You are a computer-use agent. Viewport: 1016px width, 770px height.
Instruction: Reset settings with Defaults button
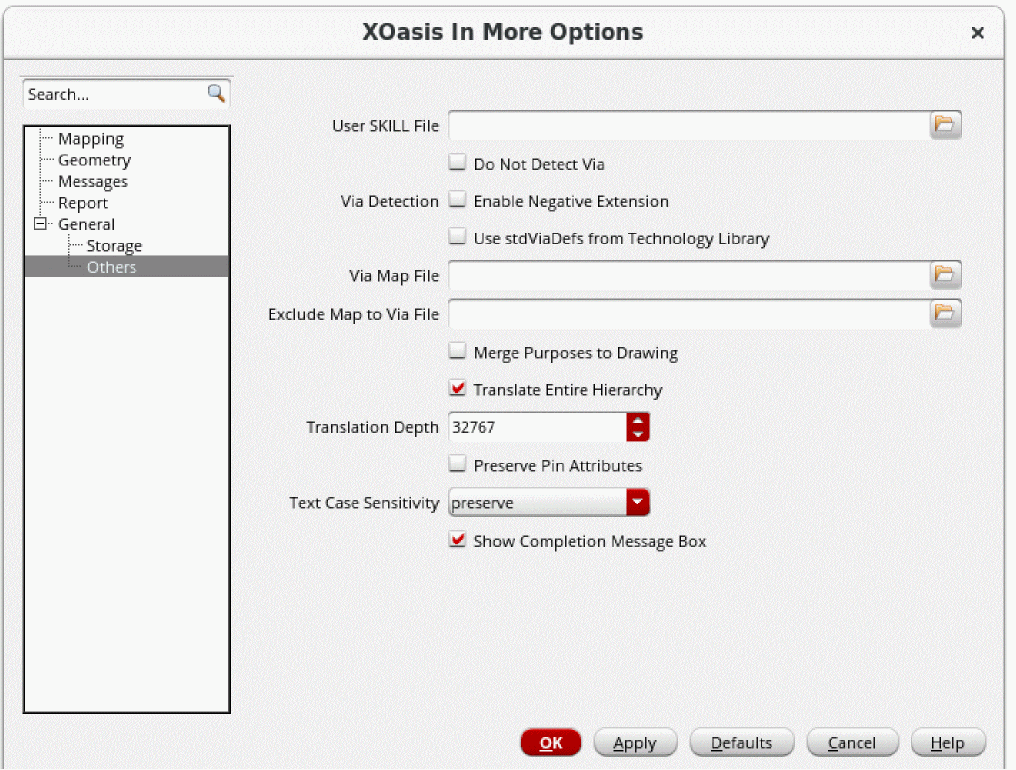pos(741,743)
